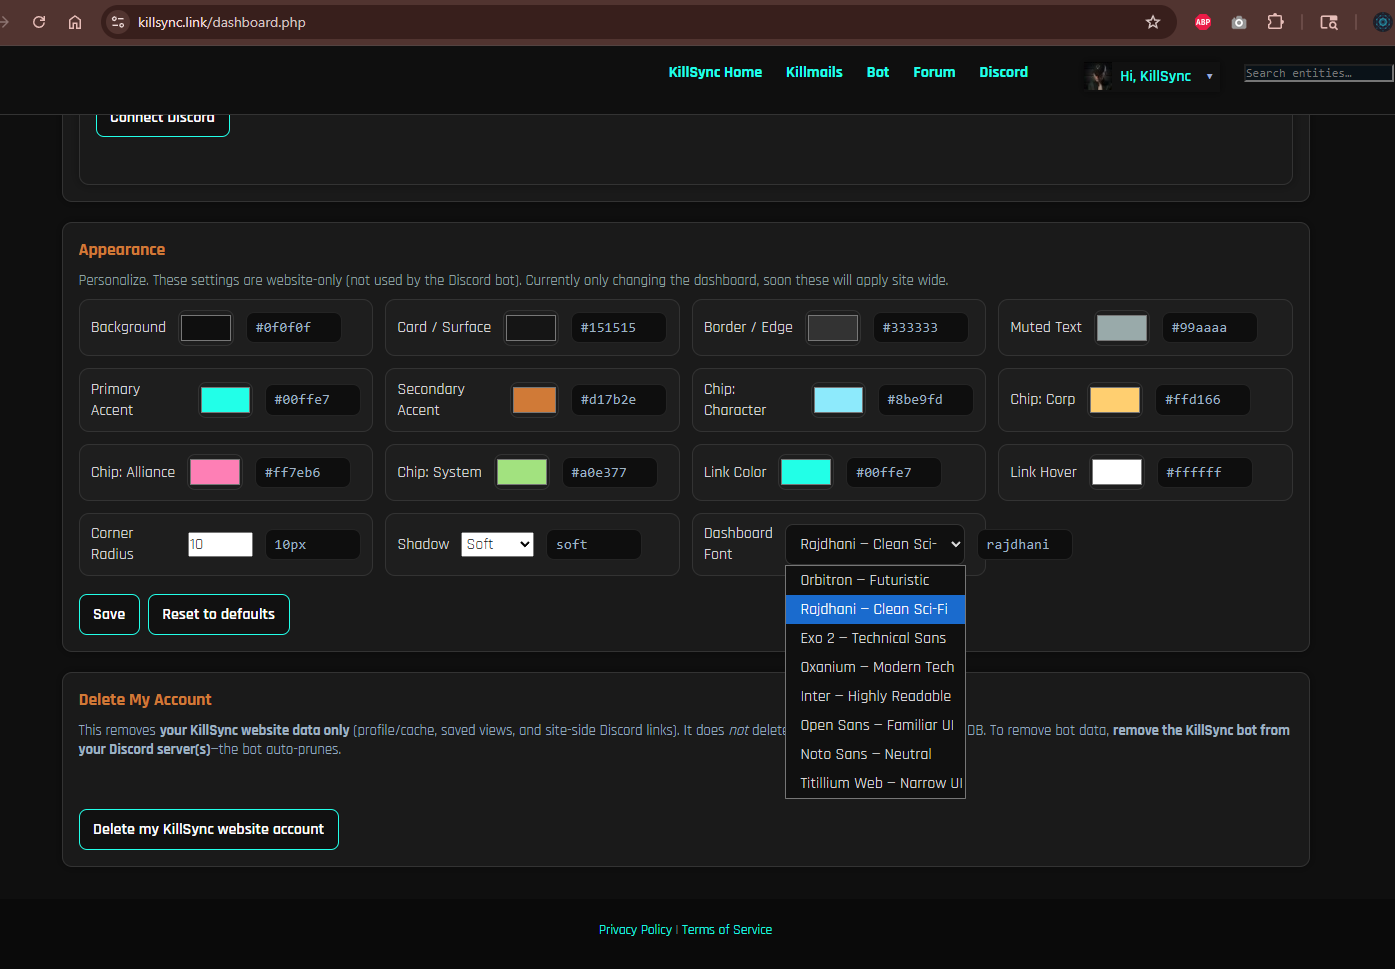The image size is (1395, 969).
Task: Click the camera screenshot extension icon
Action: click(x=1239, y=22)
